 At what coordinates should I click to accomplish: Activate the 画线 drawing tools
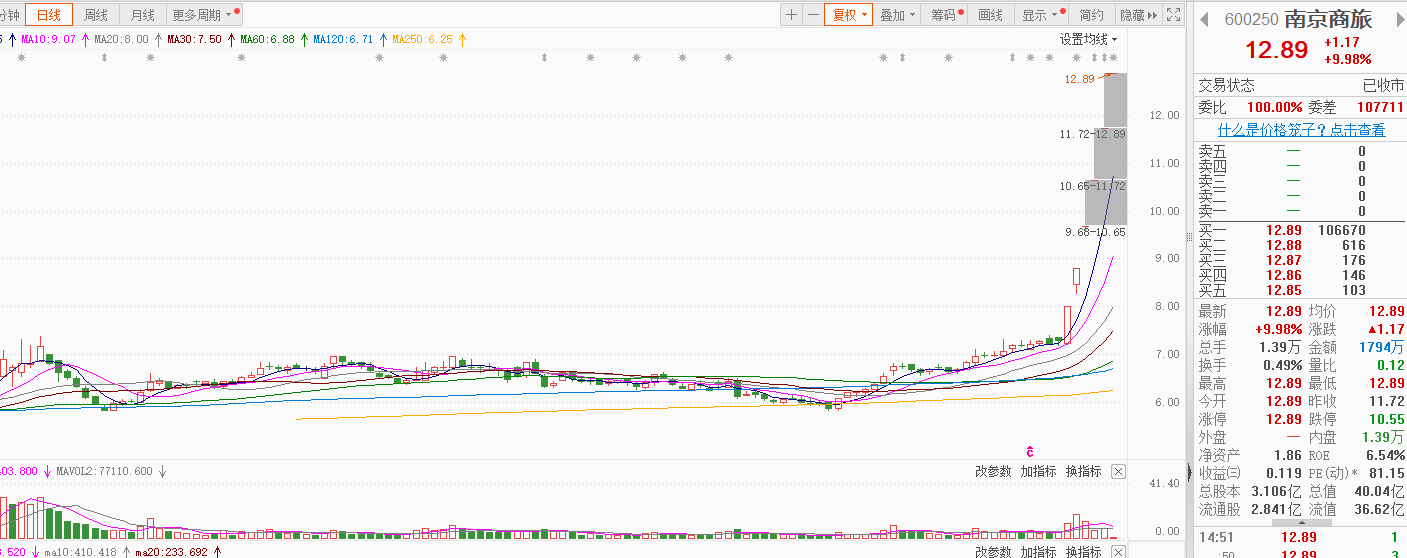coord(990,15)
